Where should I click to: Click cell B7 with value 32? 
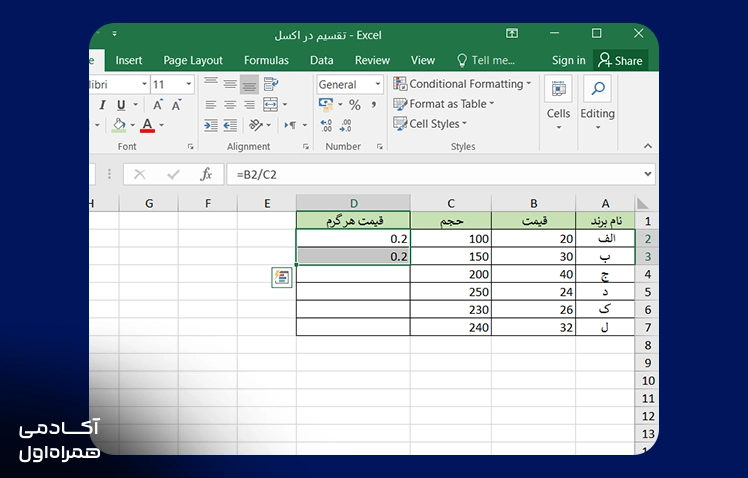tap(533, 328)
